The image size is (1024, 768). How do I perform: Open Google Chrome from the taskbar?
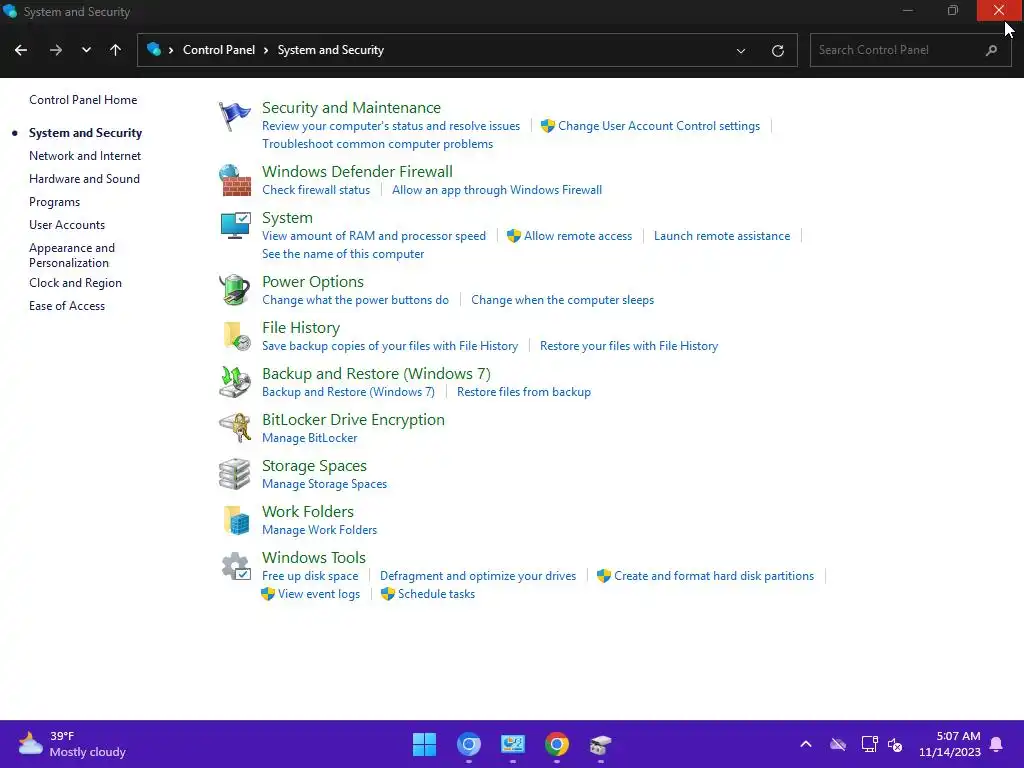556,744
